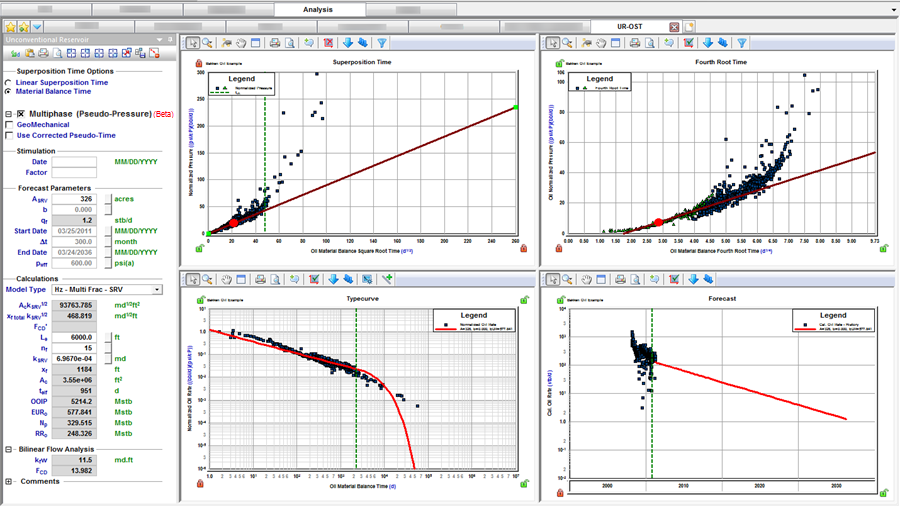Click the print preview icon in Typecurve toolbar
The width and height of the screenshot is (900, 507).
pos(275,280)
